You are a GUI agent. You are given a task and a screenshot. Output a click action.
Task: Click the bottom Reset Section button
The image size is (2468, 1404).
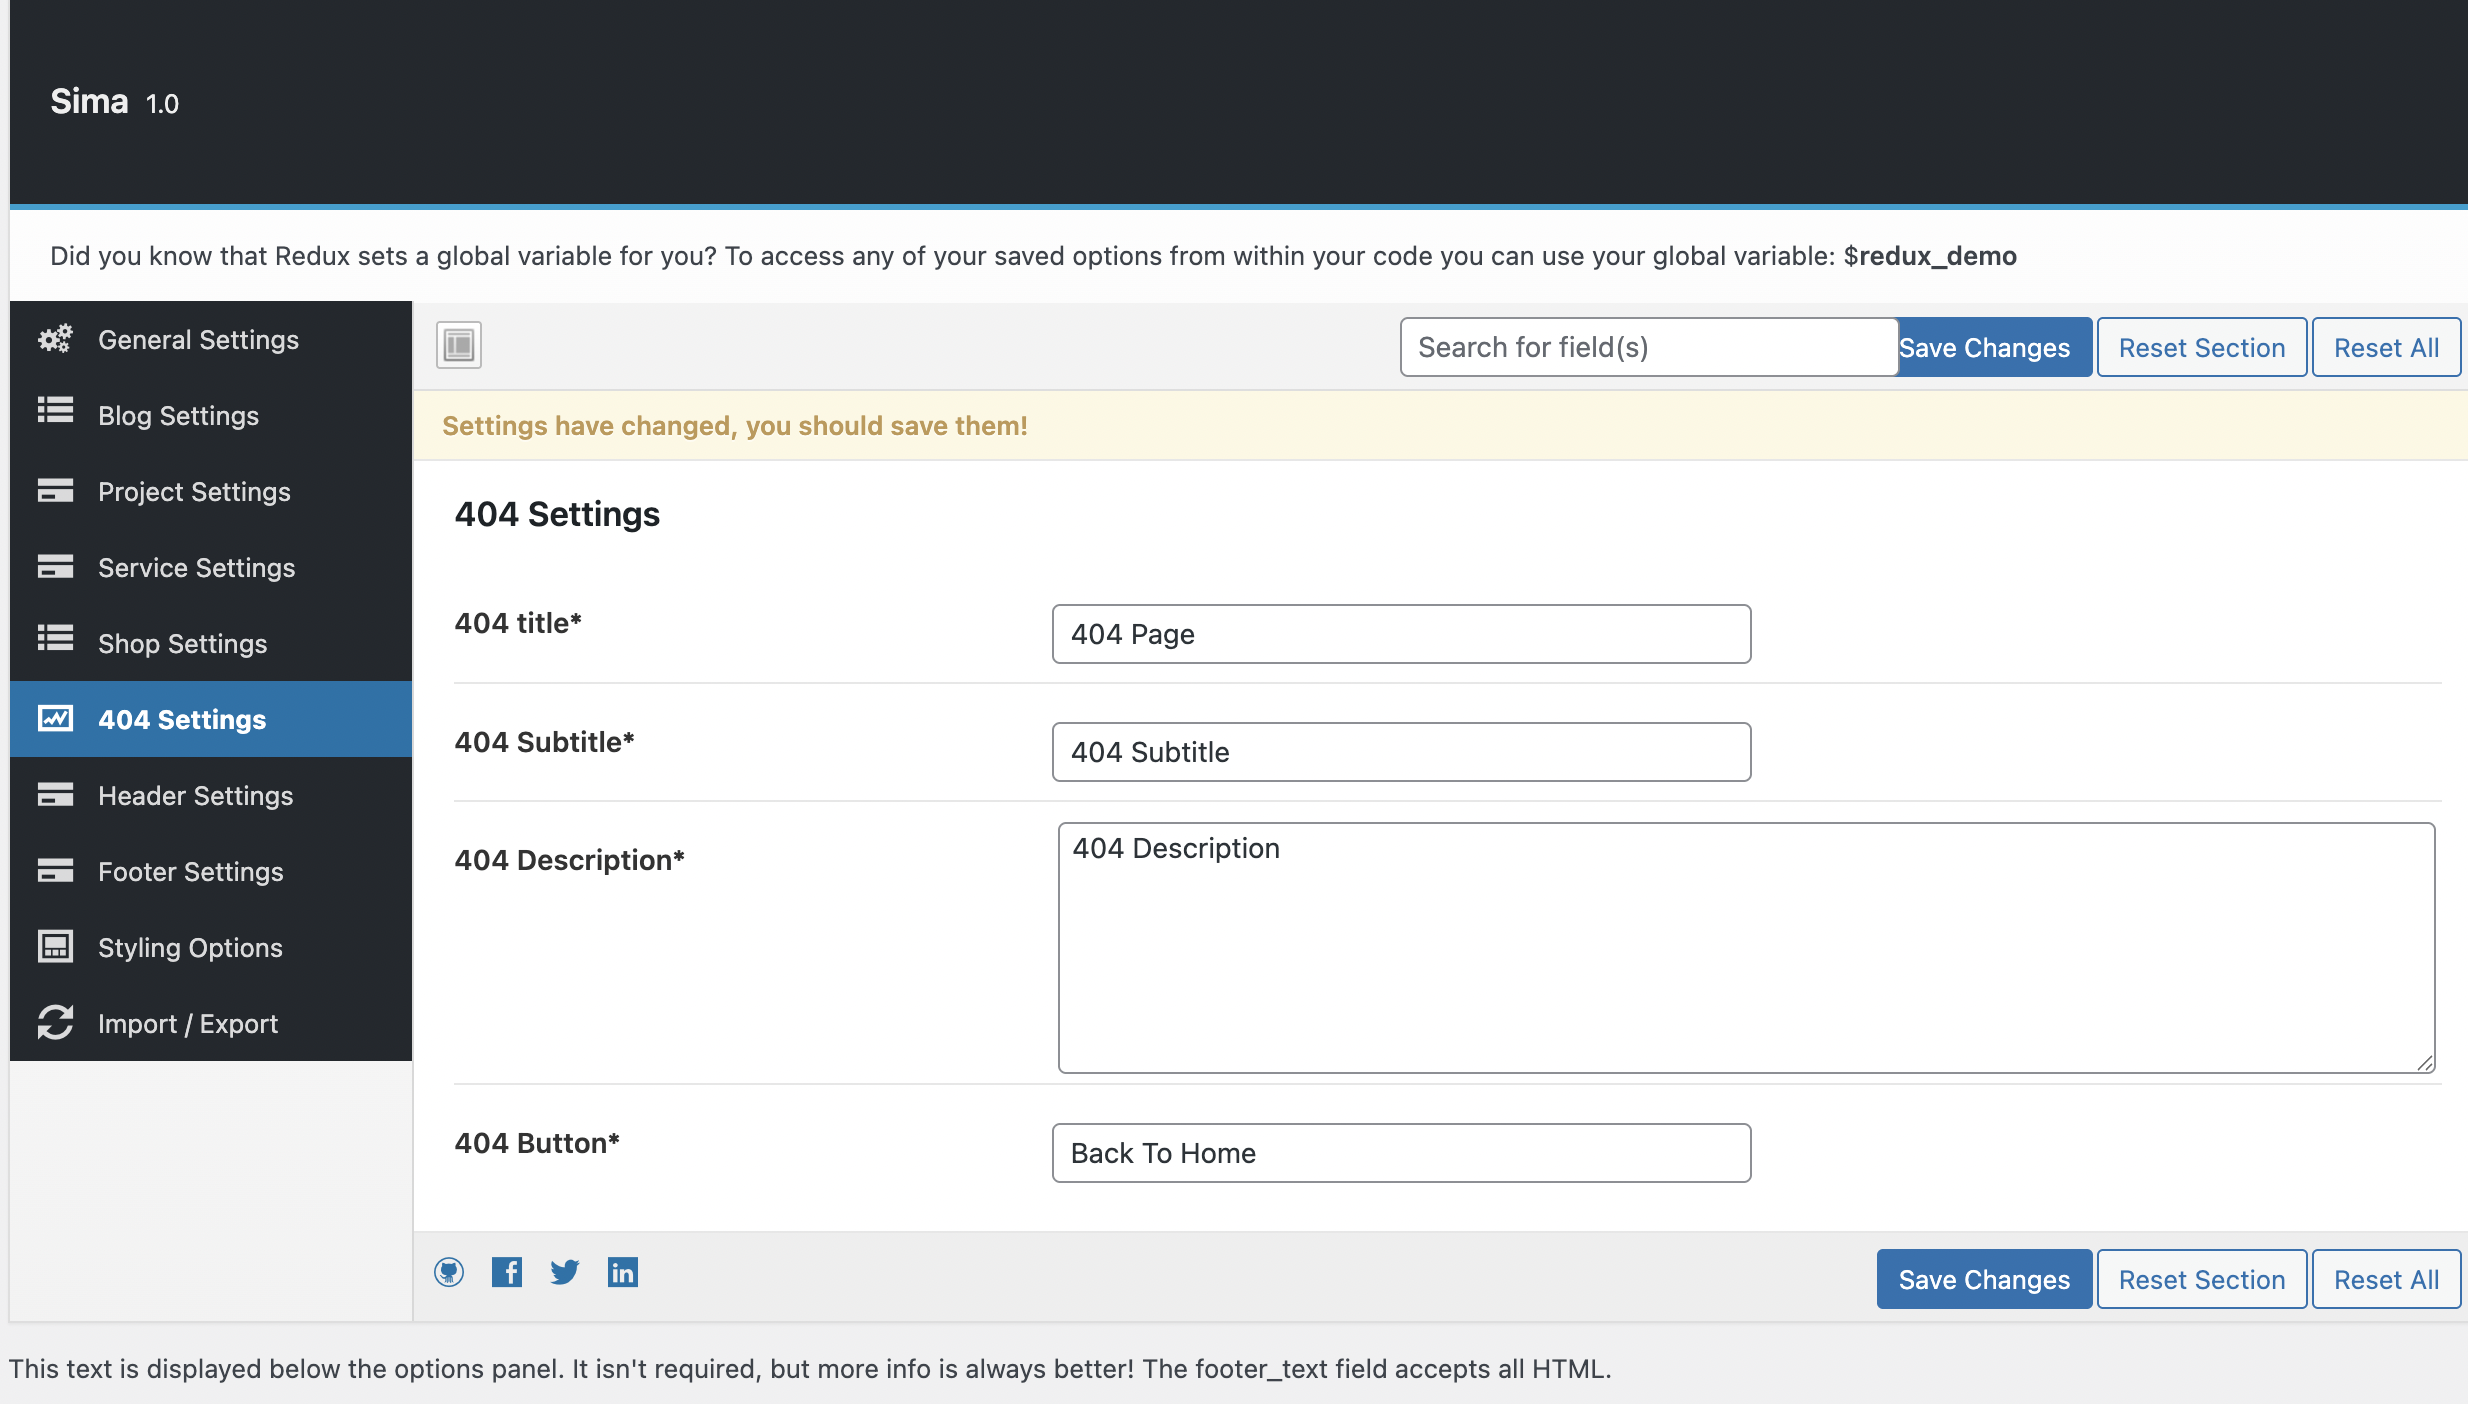point(2202,1279)
